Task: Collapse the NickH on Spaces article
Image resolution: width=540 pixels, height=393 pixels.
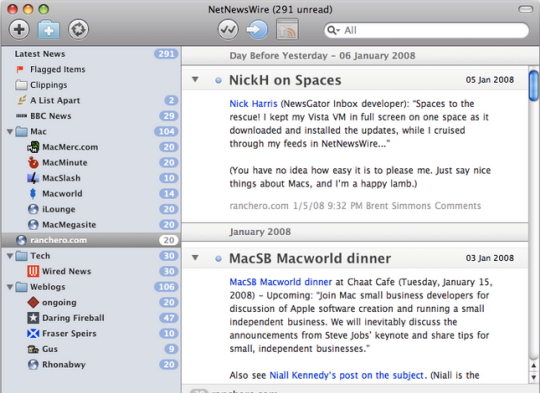Action: pyautogui.click(x=195, y=80)
